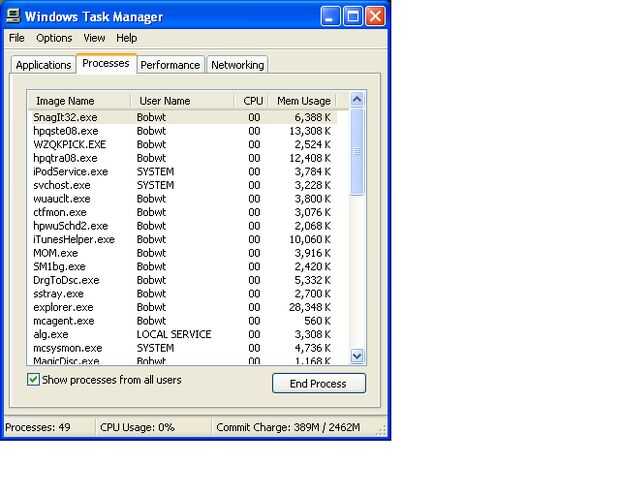Select the iTunesHelper.exe process
620x496 pixels.
pyautogui.click(x=182, y=239)
